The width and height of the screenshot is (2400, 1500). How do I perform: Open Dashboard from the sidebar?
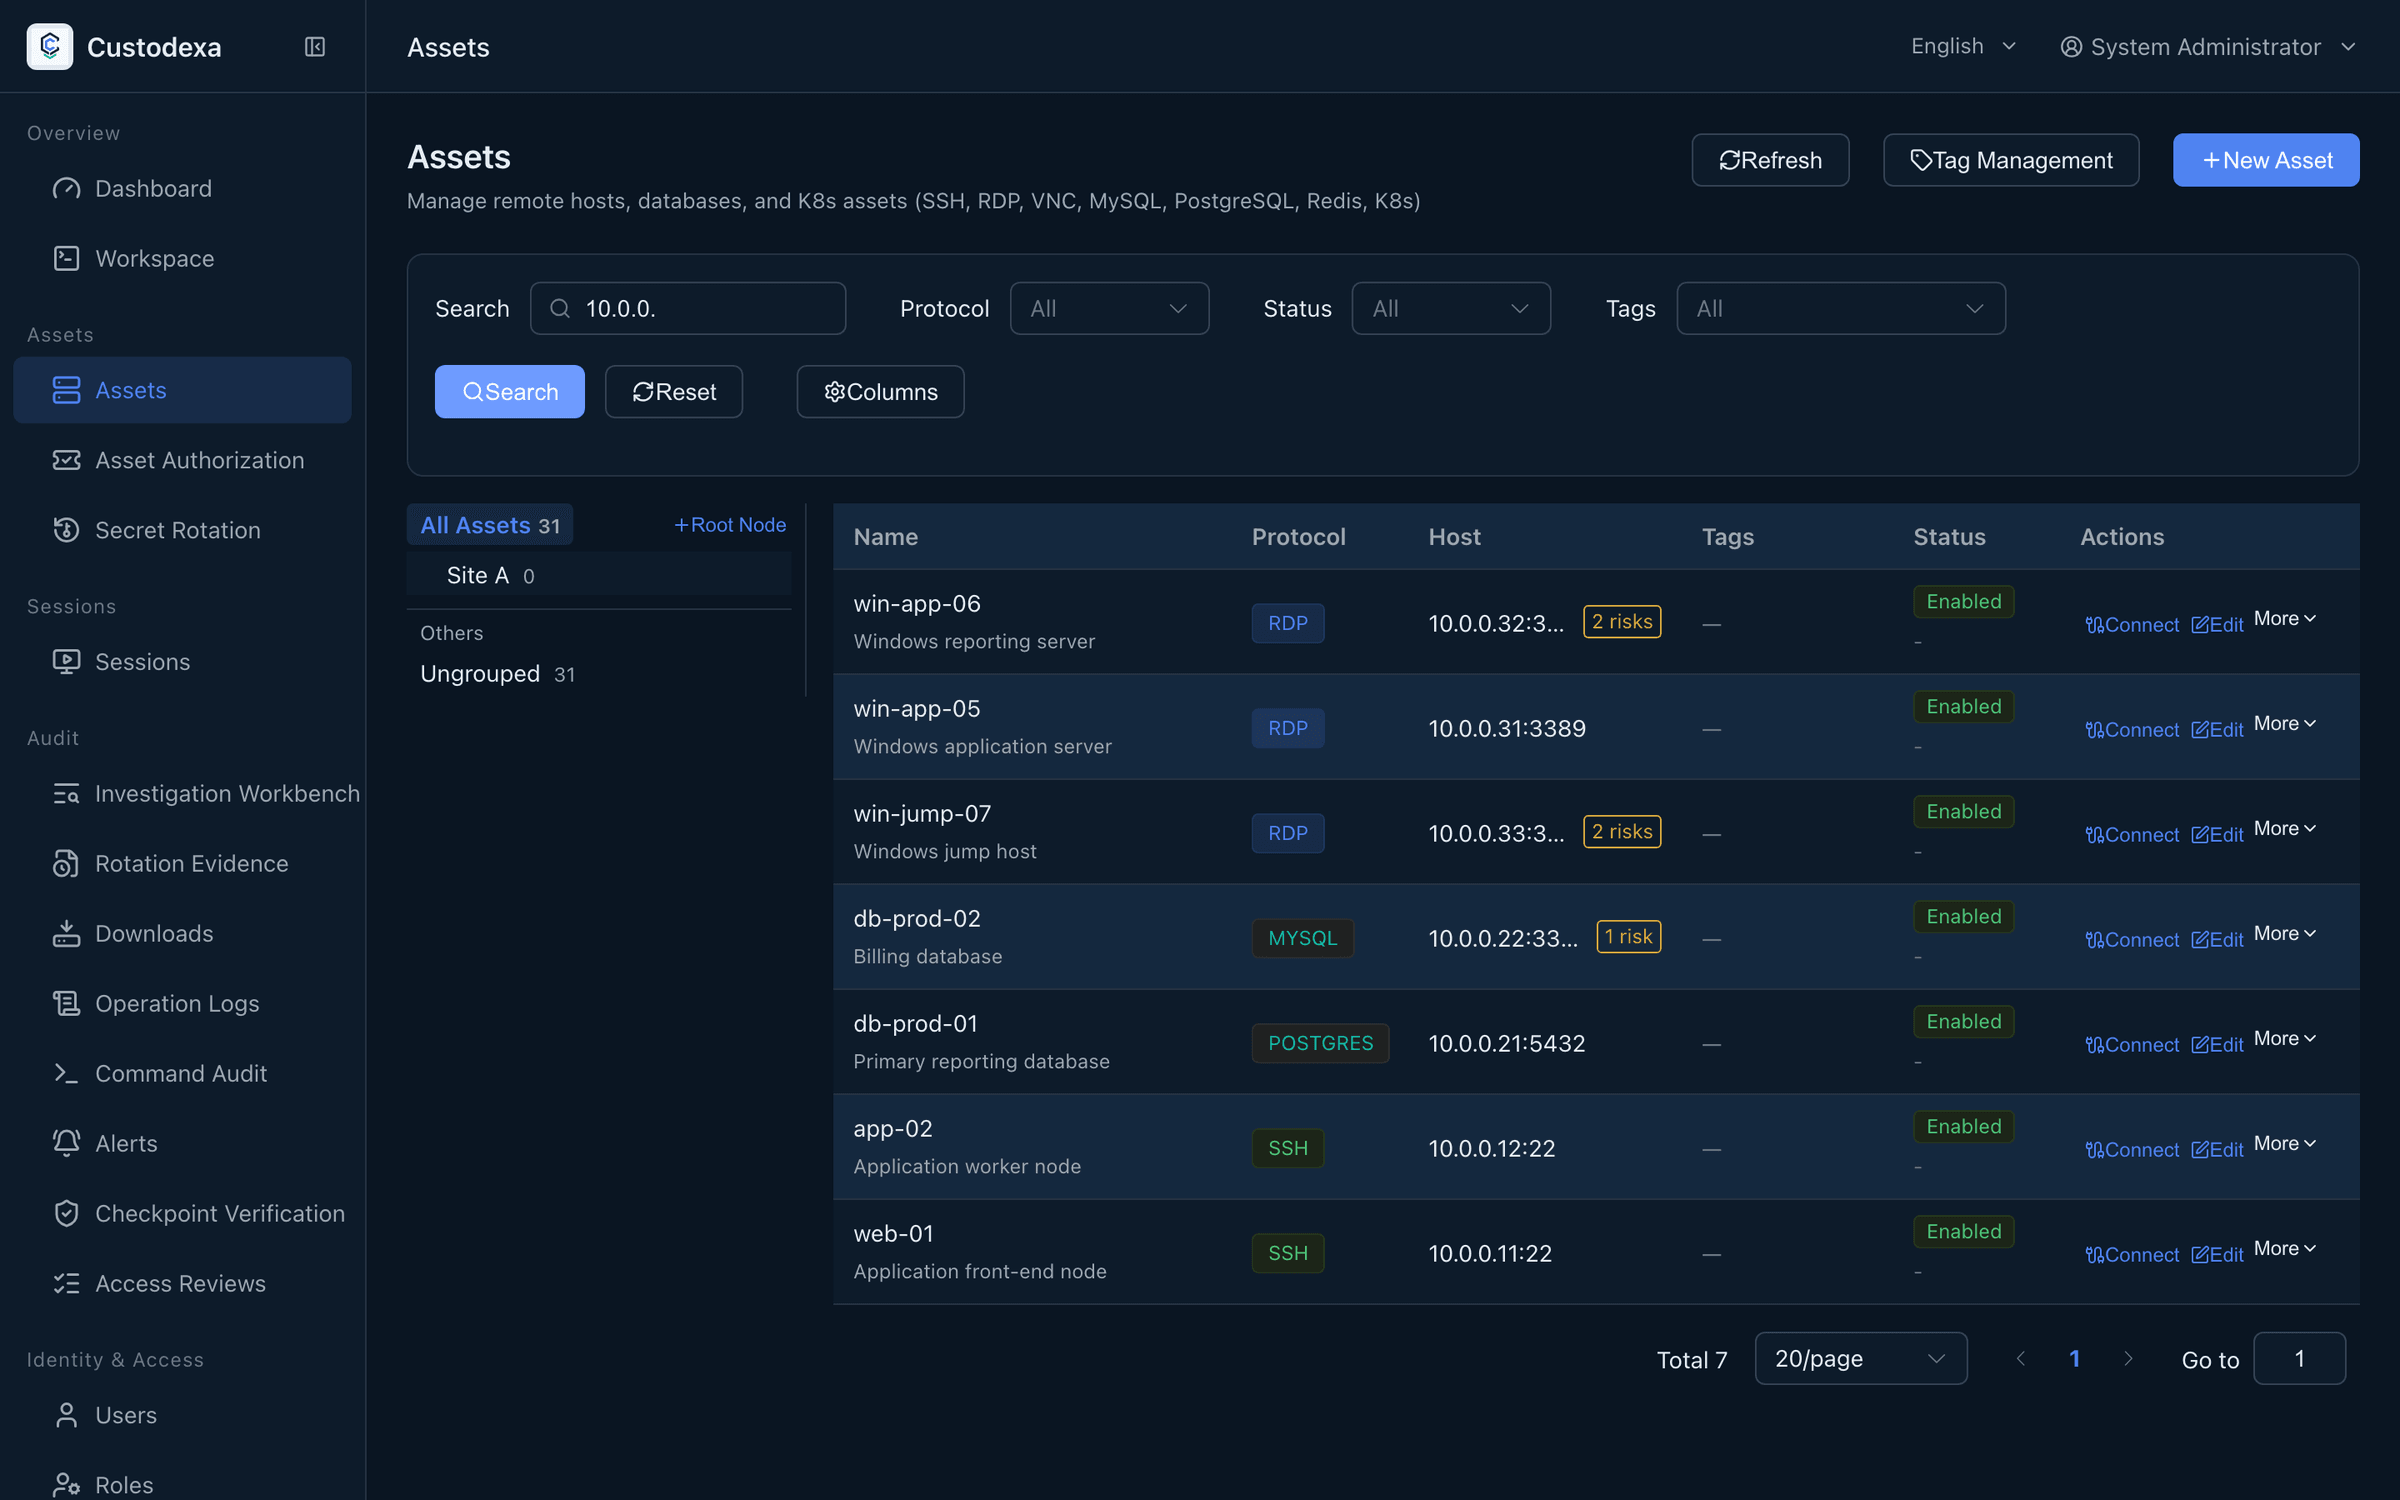pos(182,188)
